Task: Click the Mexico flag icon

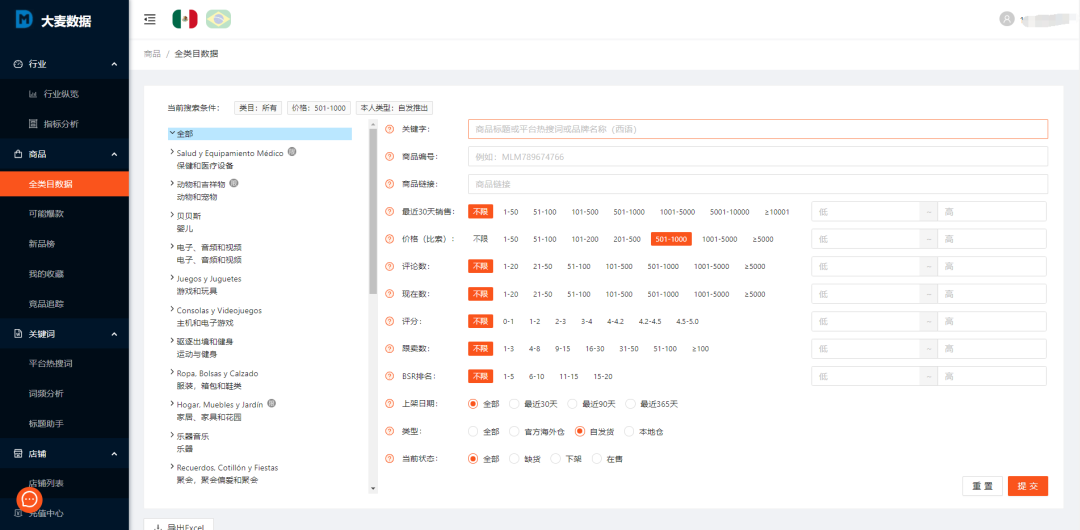Action: 184,19
